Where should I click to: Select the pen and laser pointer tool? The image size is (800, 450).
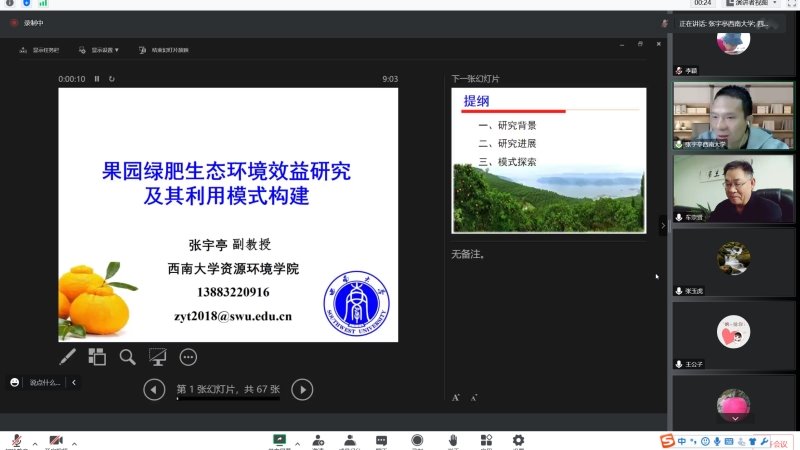coord(68,356)
